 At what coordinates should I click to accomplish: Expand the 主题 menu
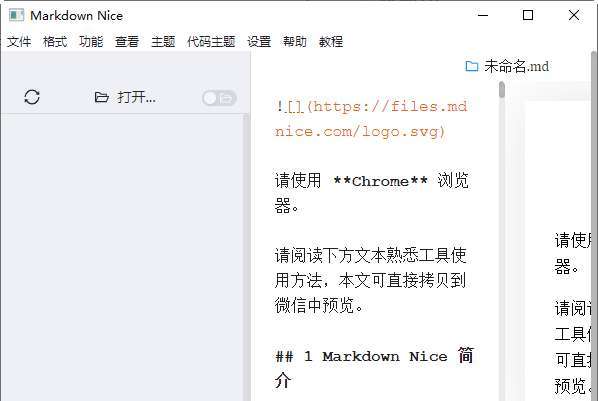pyautogui.click(x=163, y=41)
